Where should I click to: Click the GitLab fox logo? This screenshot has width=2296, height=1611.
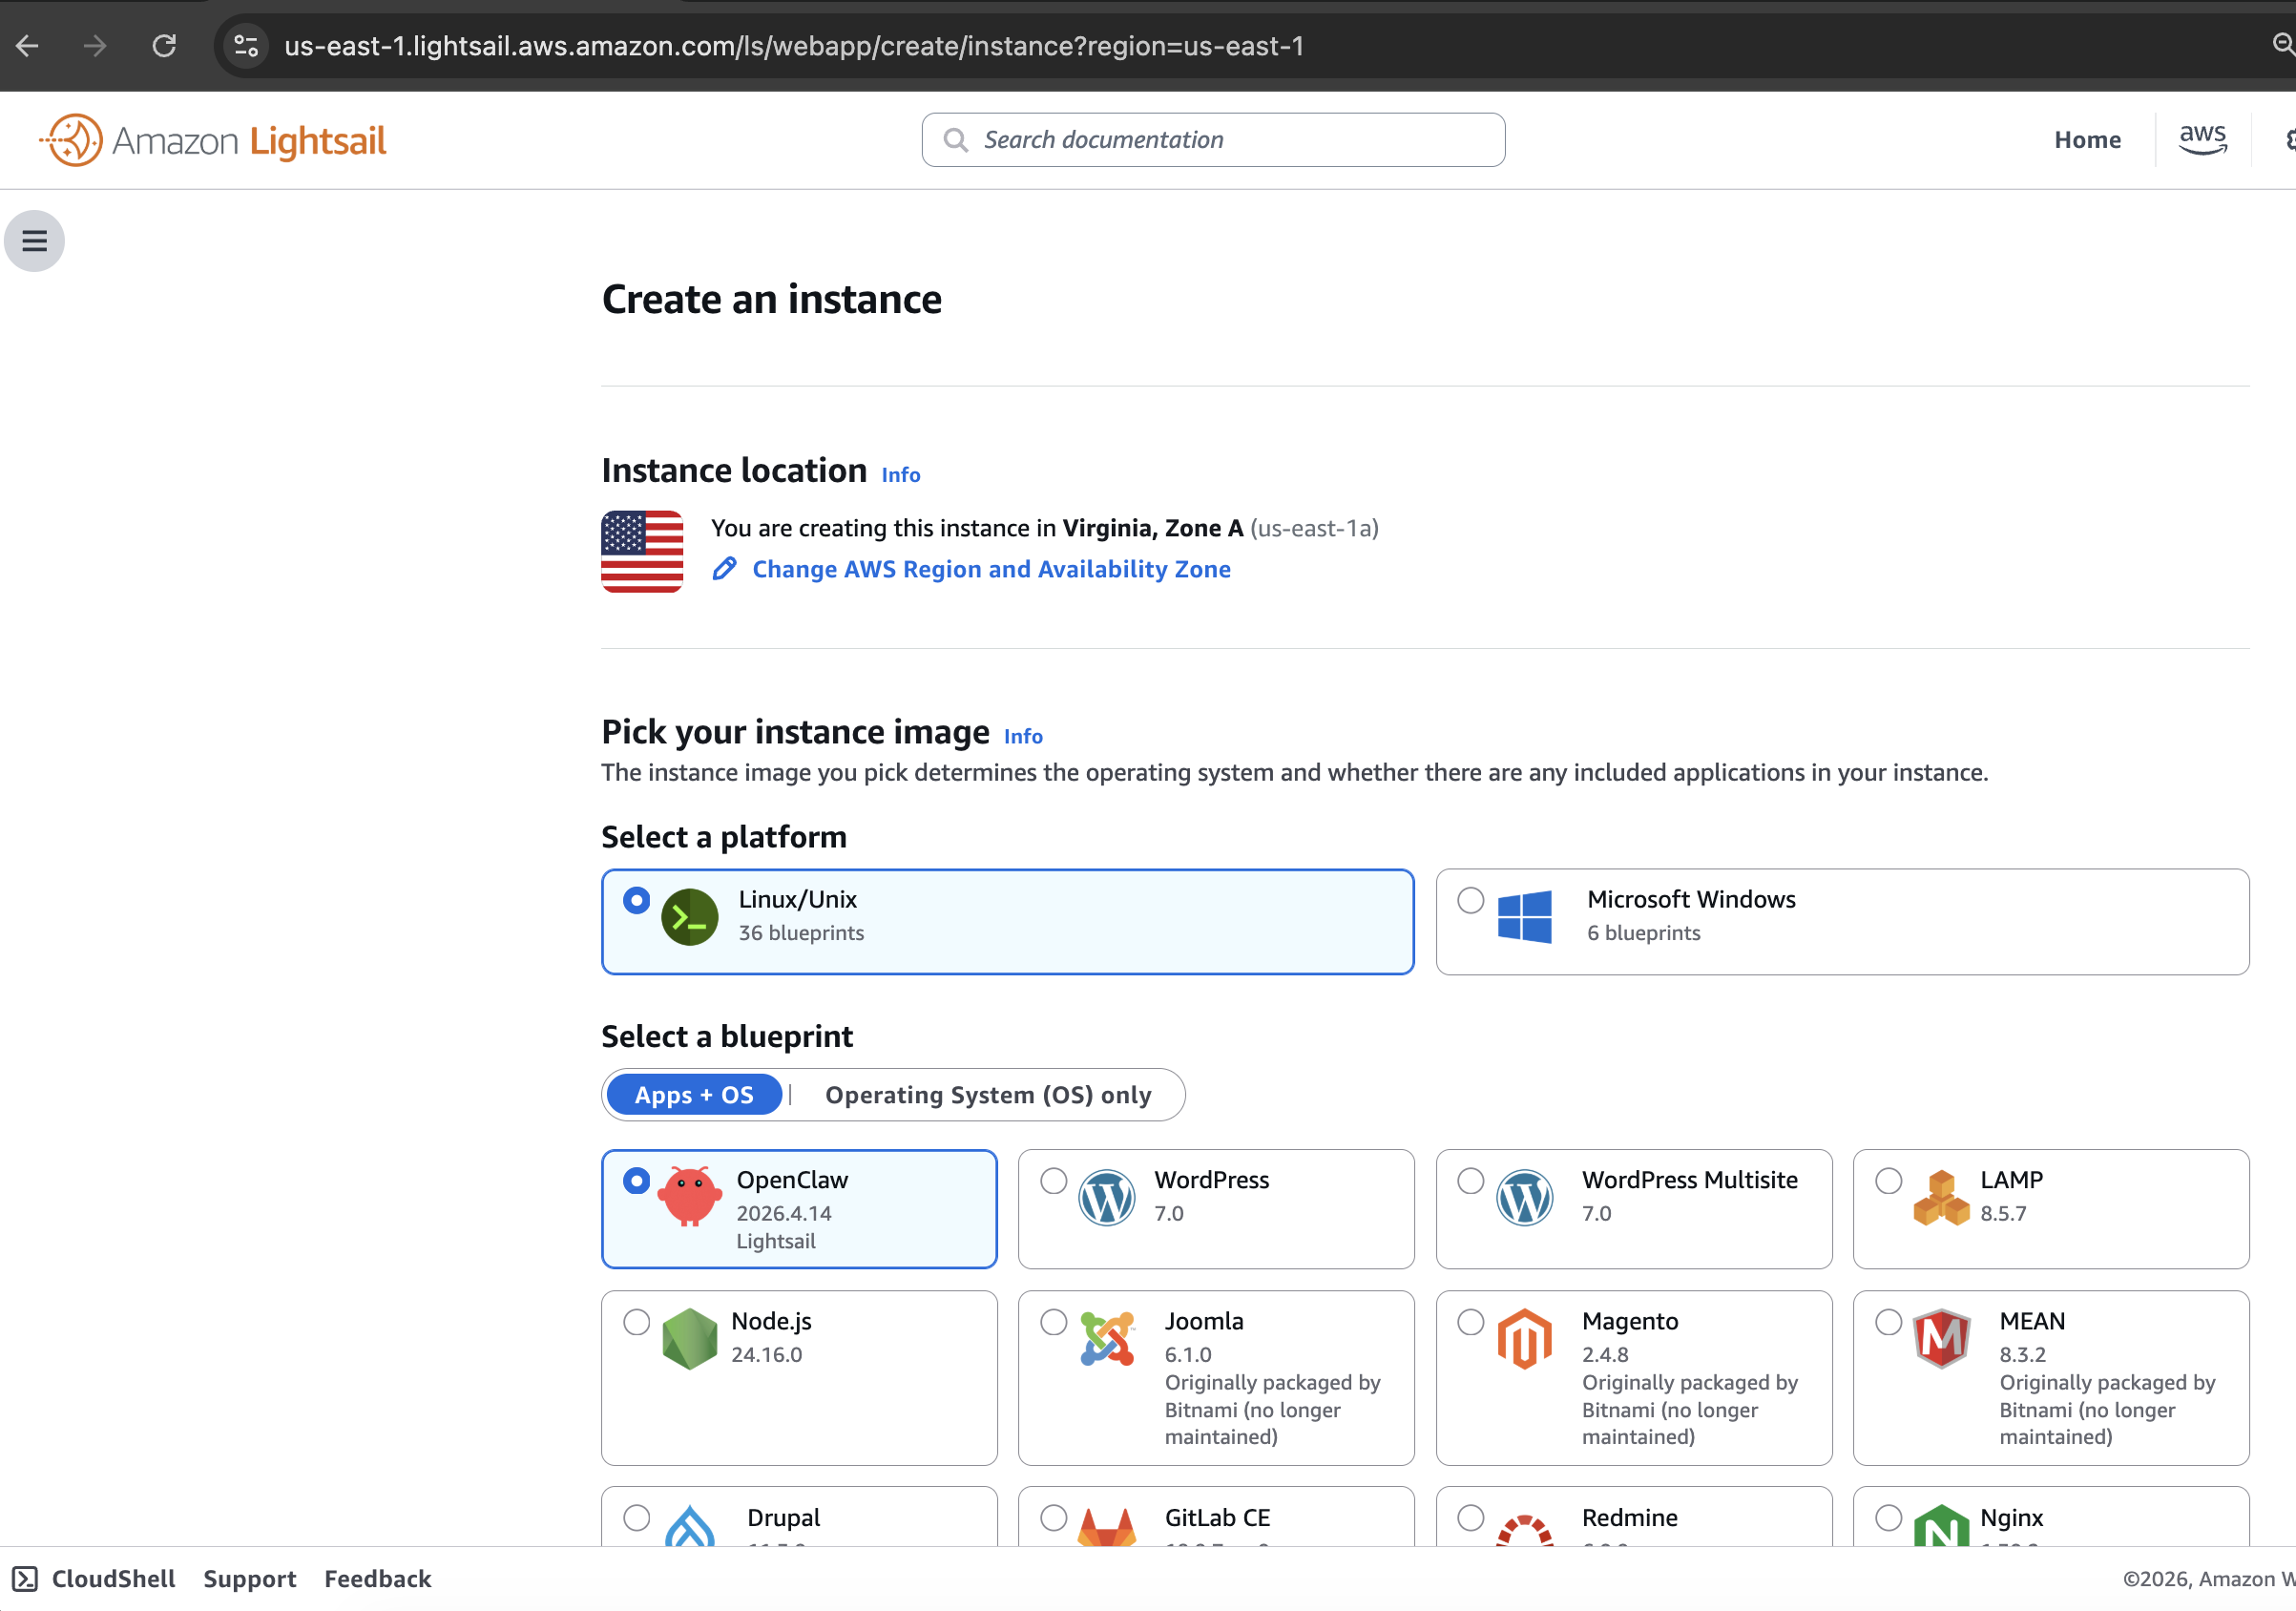1107,1527
